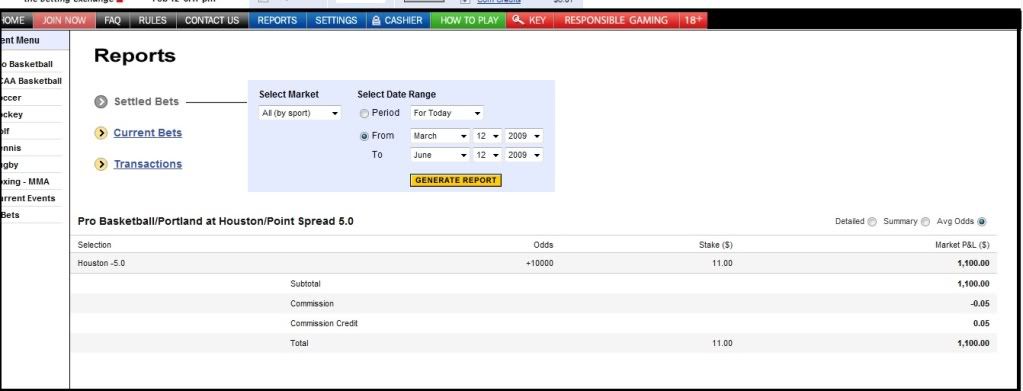1023x391 pixels.
Task: Click the Houston -5.0 selection cell
Action: click(100, 264)
